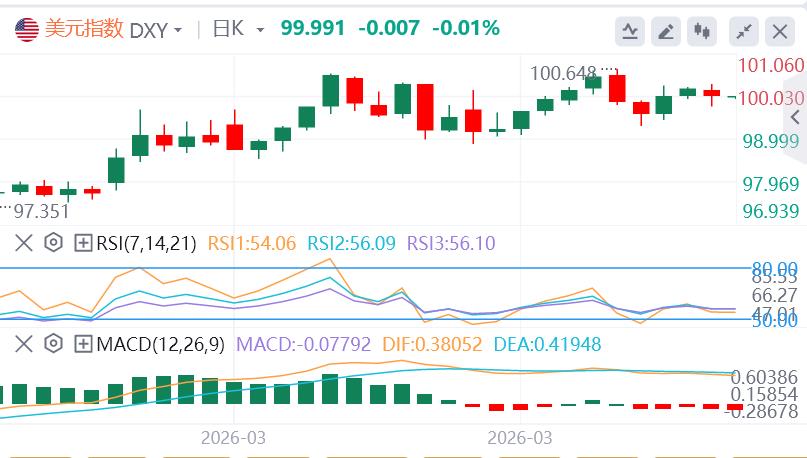Screen dimensions: 807x458
Task: Select the pencil drawing tool
Action: [x=666, y=31]
